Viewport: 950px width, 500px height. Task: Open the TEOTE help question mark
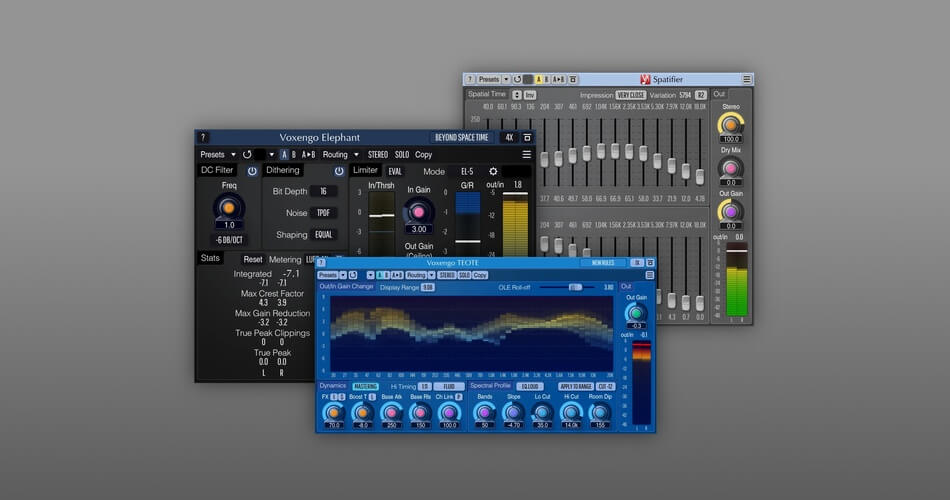(x=322, y=263)
